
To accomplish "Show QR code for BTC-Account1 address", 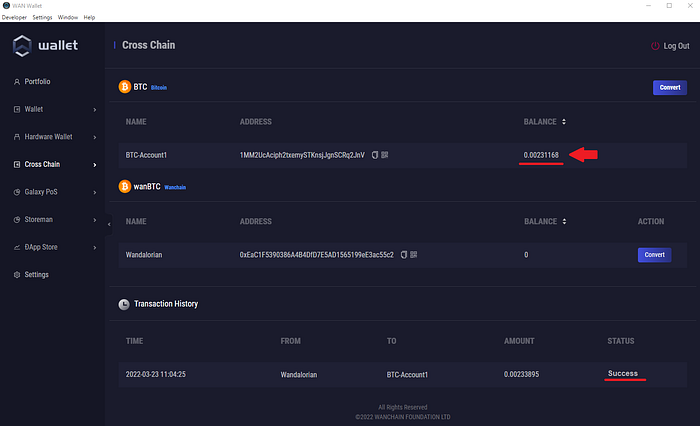I will tap(385, 155).
